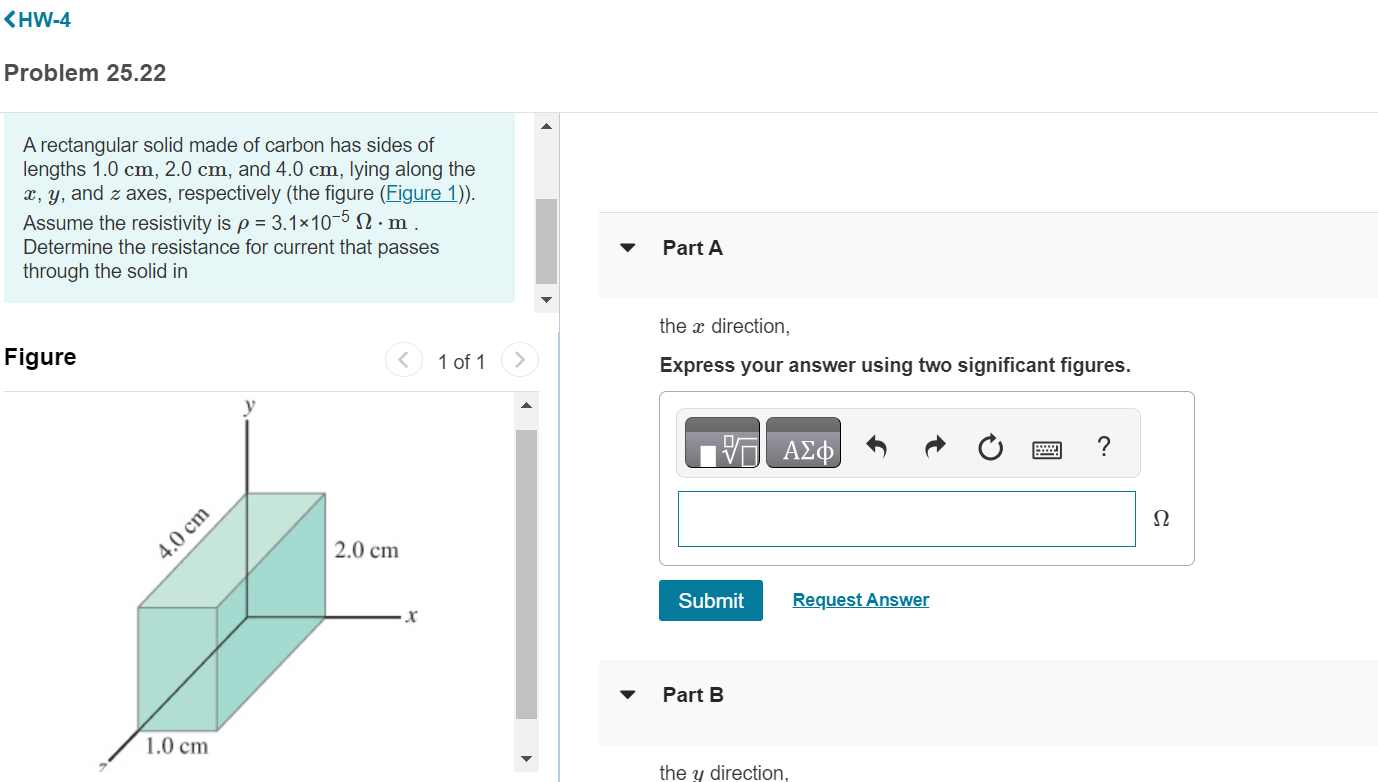
Task: Go back to HW-4 assignment
Action: click(37, 20)
